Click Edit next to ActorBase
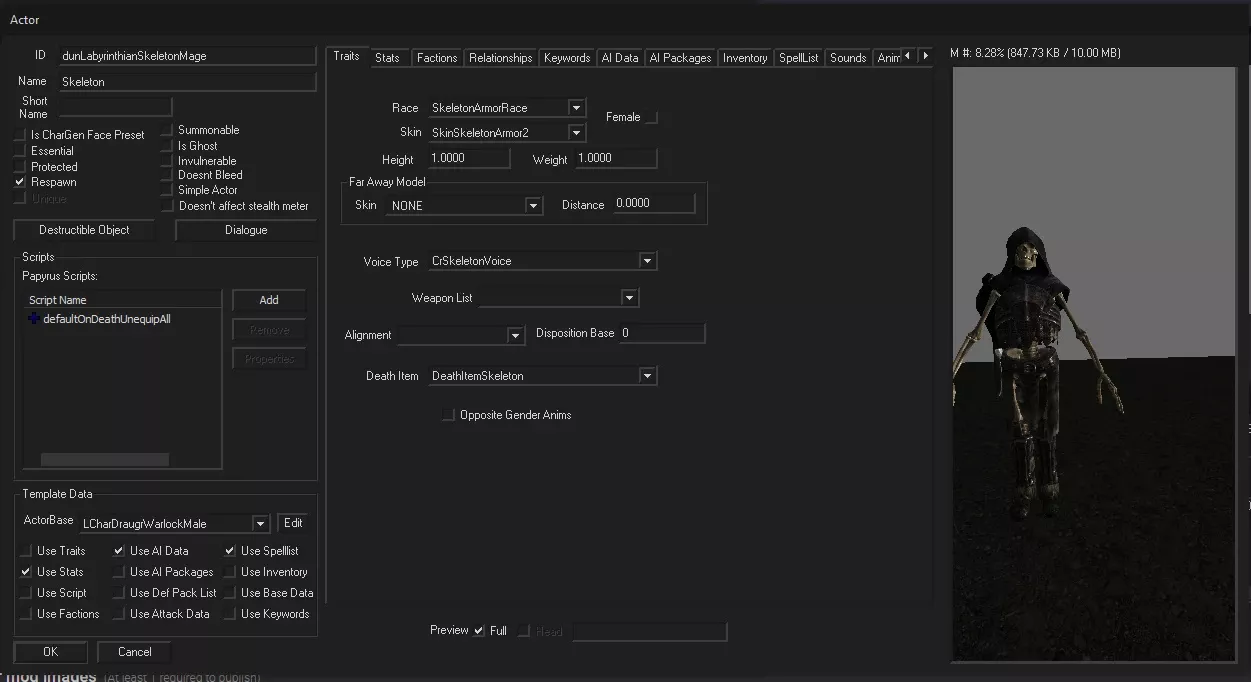 293,523
